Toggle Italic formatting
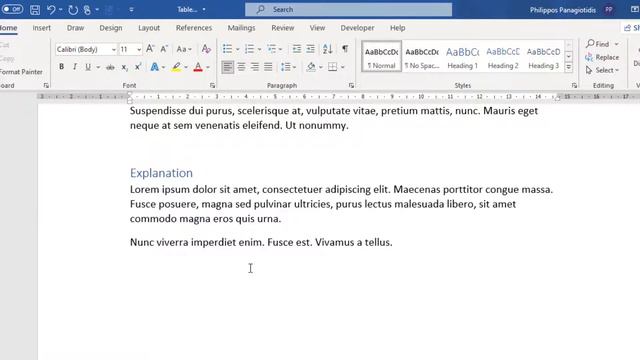The width and height of the screenshot is (640, 360). tap(74, 67)
